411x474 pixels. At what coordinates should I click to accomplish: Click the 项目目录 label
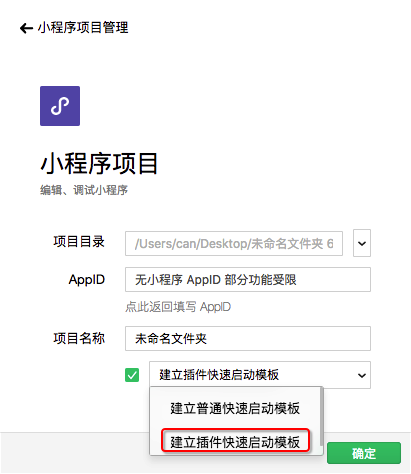point(79,242)
